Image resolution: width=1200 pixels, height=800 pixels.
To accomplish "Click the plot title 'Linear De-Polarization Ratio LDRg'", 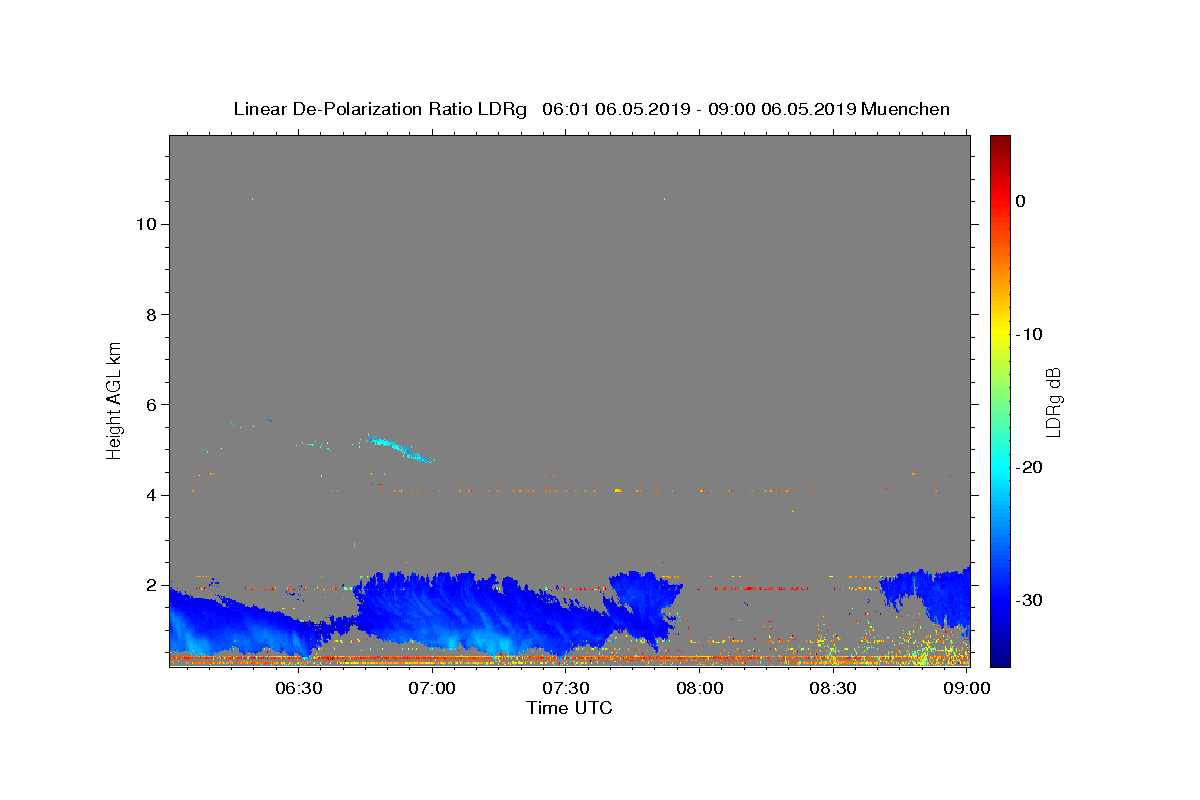I will click(380, 109).
